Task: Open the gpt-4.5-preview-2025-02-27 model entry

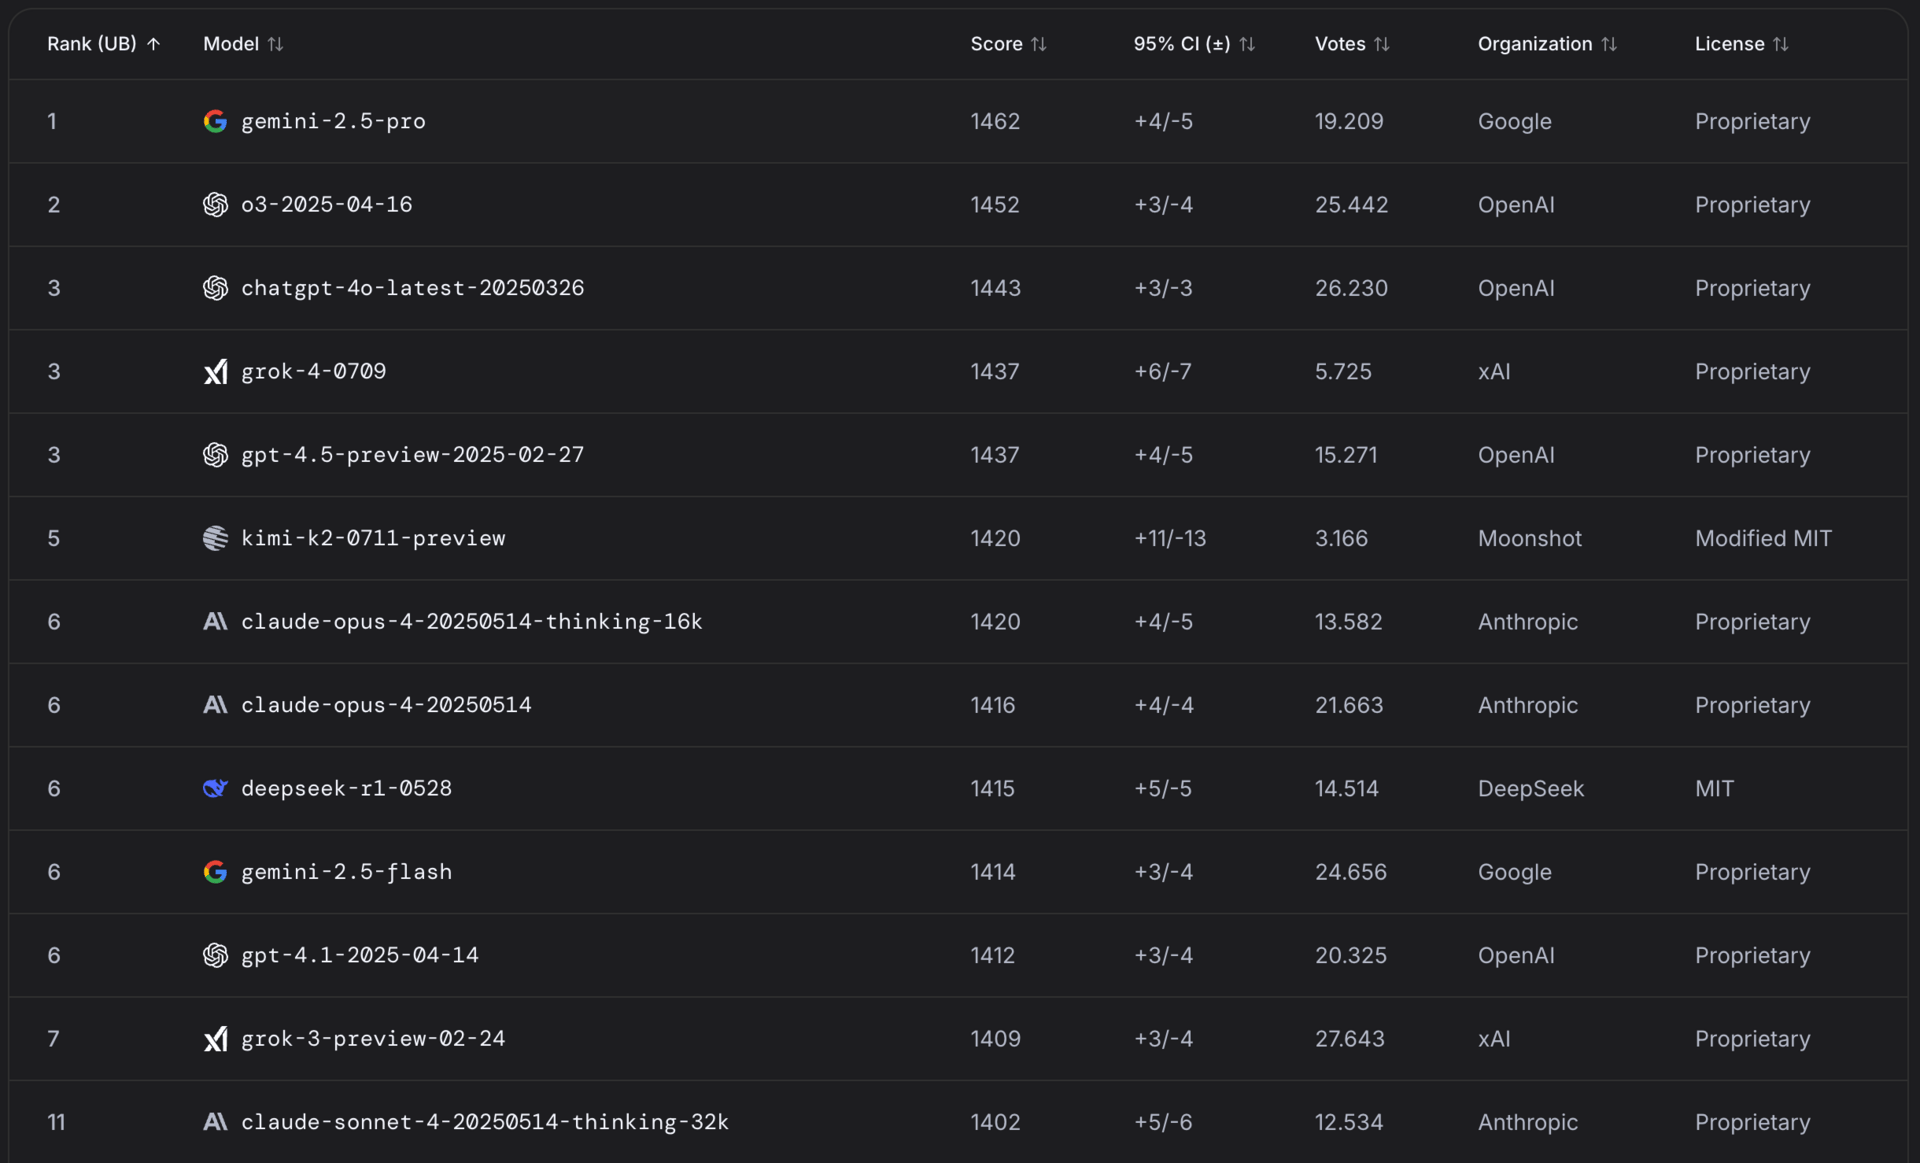Action: click(412, 455)
